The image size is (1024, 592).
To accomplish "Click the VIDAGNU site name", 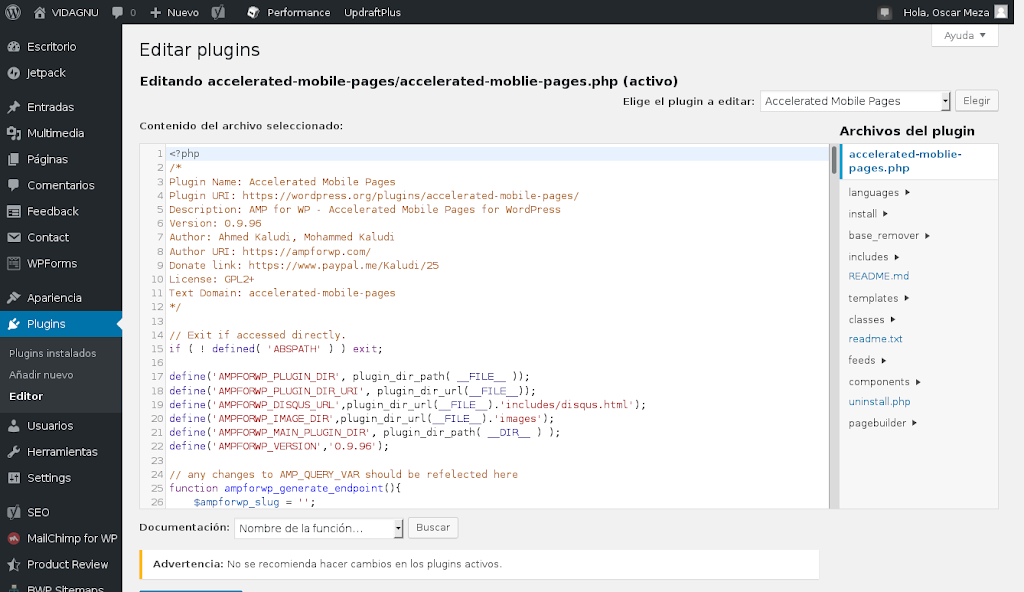I will (74, 12).
